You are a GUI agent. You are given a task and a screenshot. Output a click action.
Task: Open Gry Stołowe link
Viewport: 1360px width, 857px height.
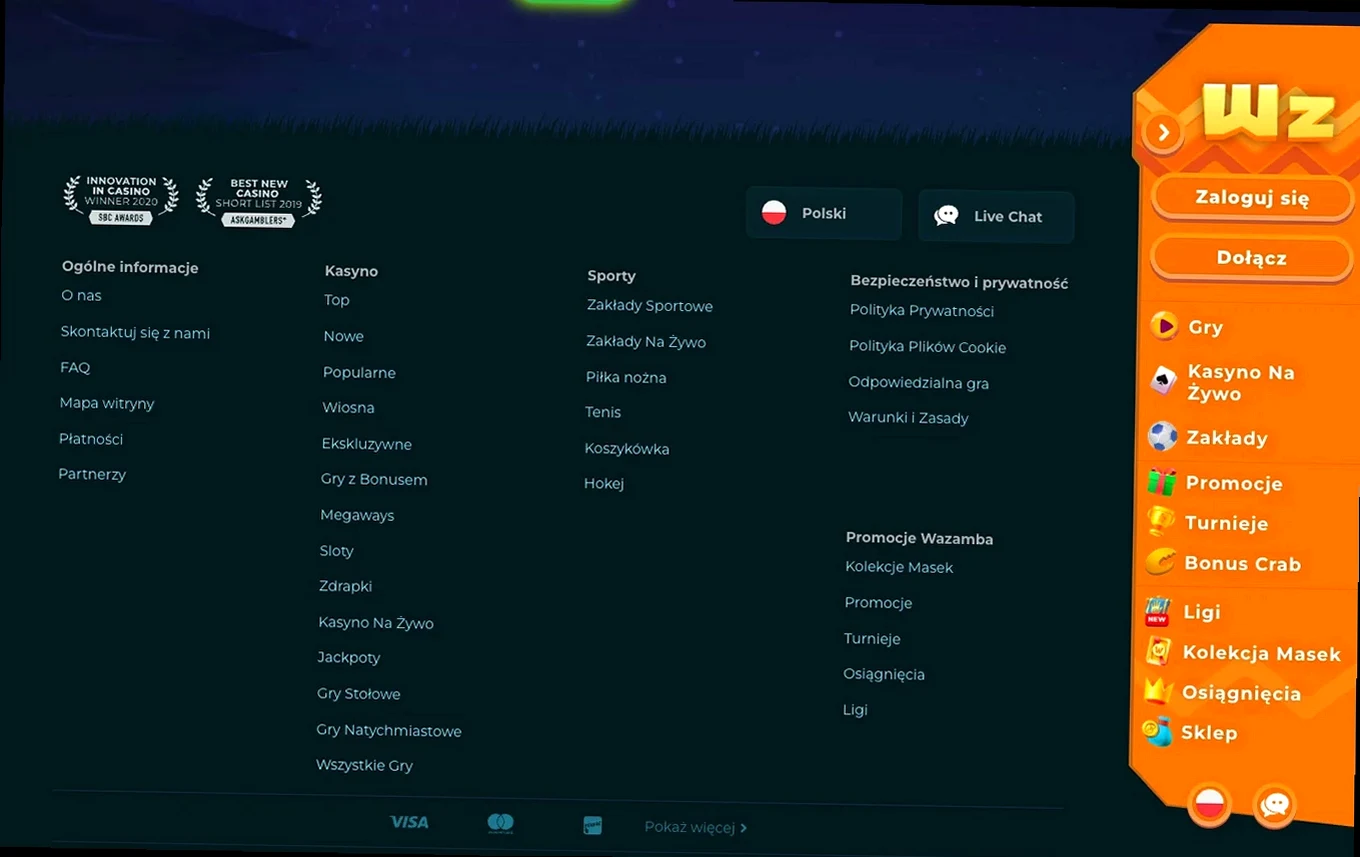tap(358, 693)
